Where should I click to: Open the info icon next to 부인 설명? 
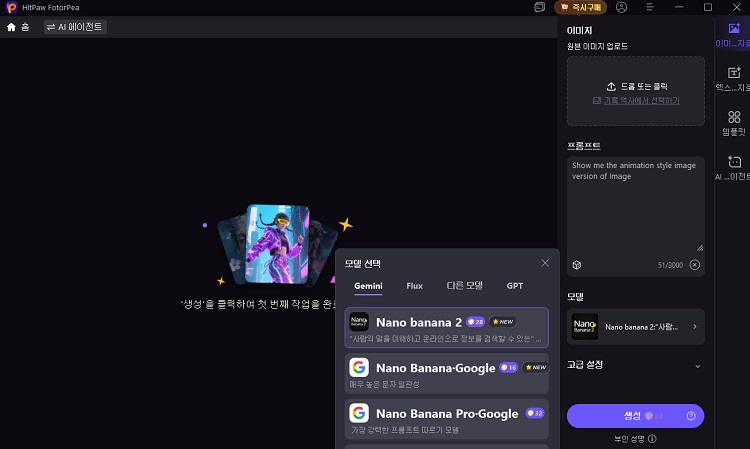652,438
